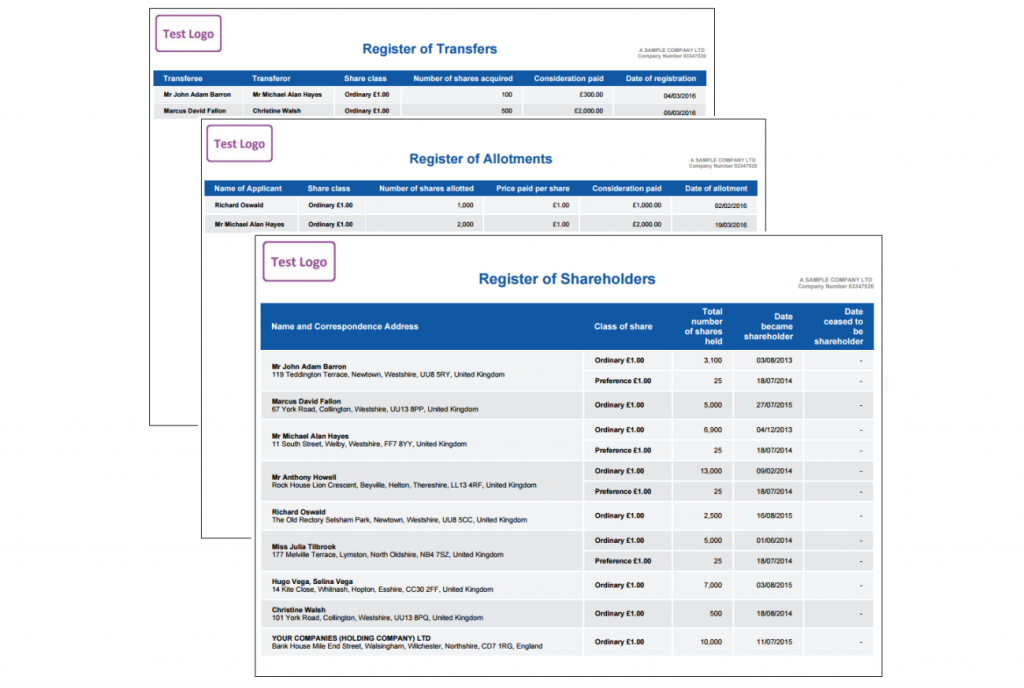The width and height of the screenshot is (1024, 688).
Task: Click the Test Logo on Register of Allotments page
Action: point(239,144)
